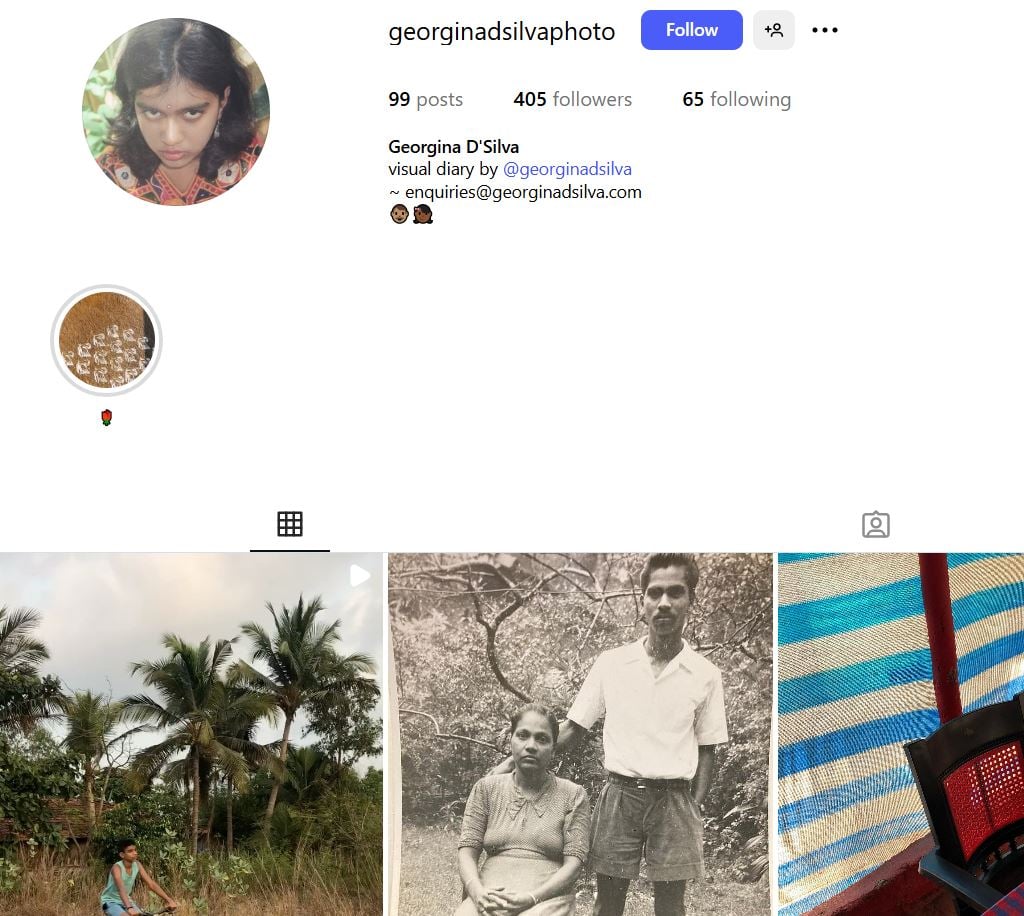
Task: View the 405 followers list
Action: pos(572,99)
